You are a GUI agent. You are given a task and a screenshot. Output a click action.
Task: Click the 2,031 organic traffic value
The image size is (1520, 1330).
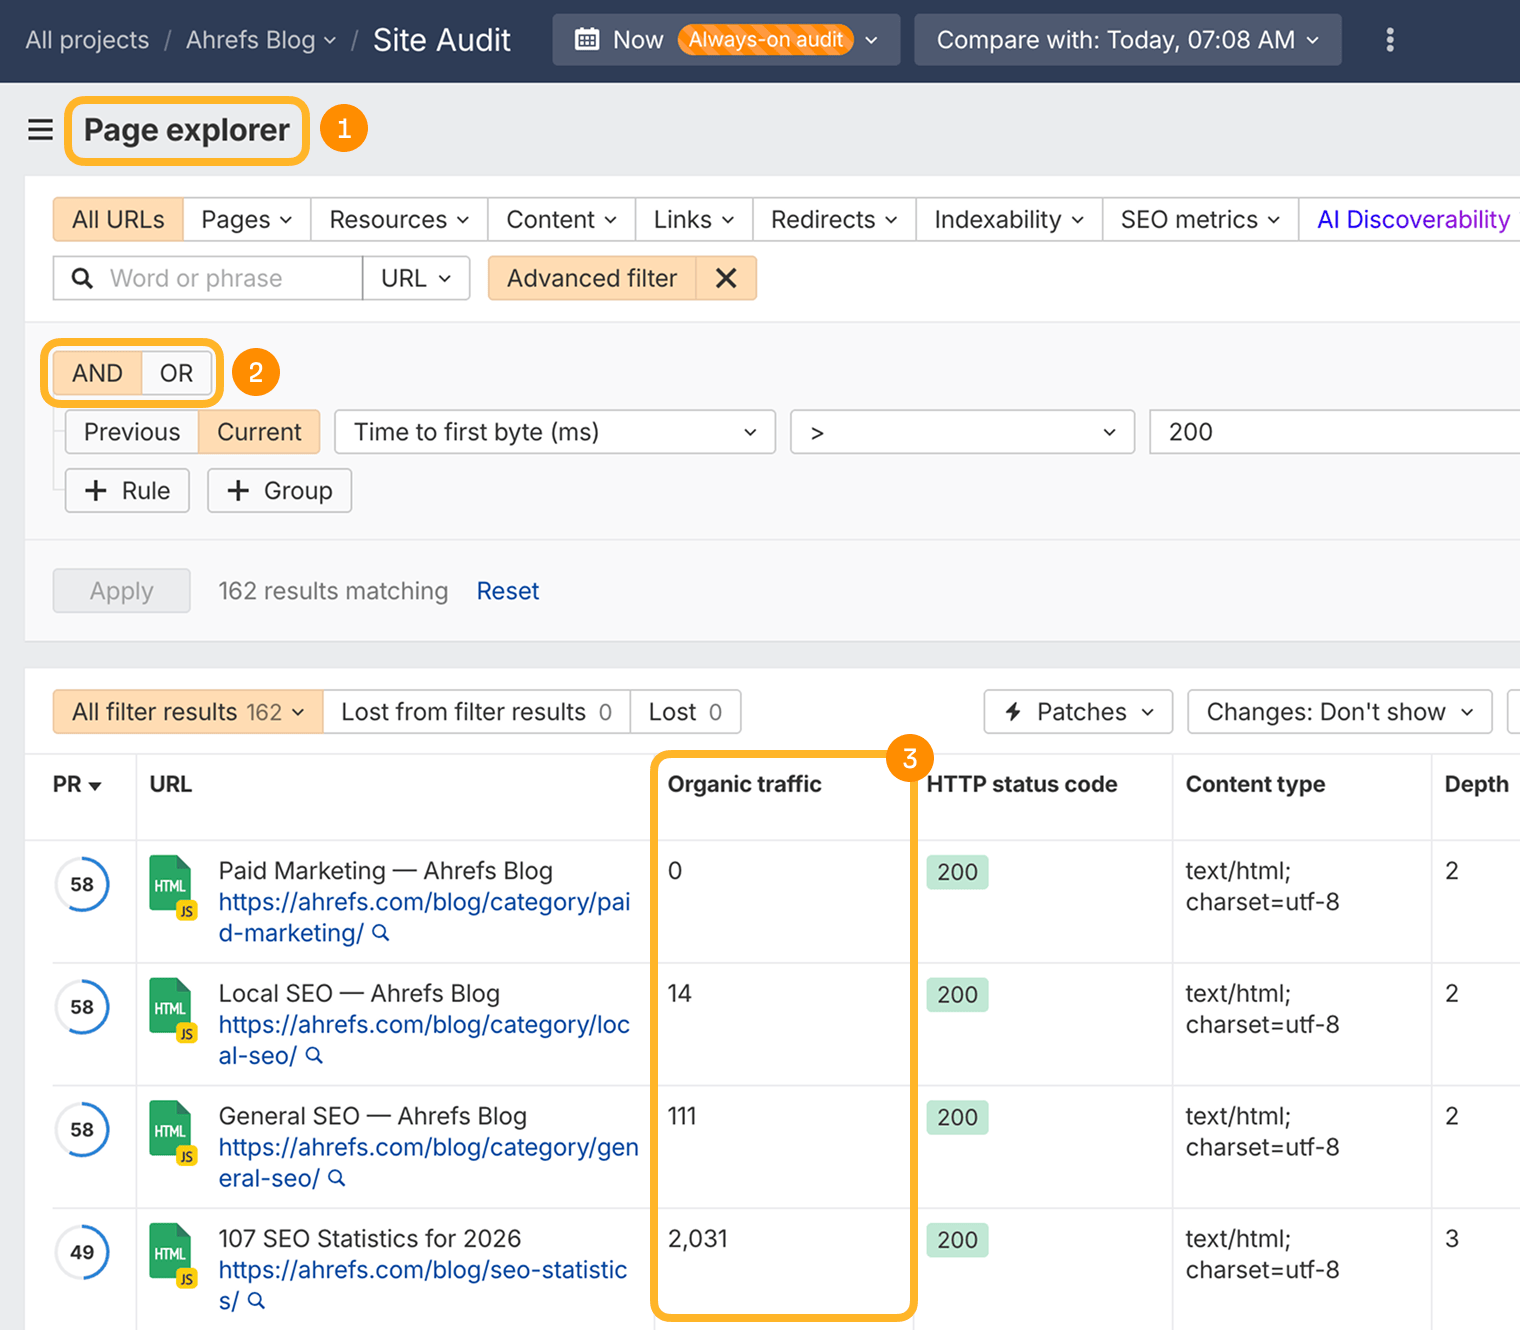point(698,1239)
